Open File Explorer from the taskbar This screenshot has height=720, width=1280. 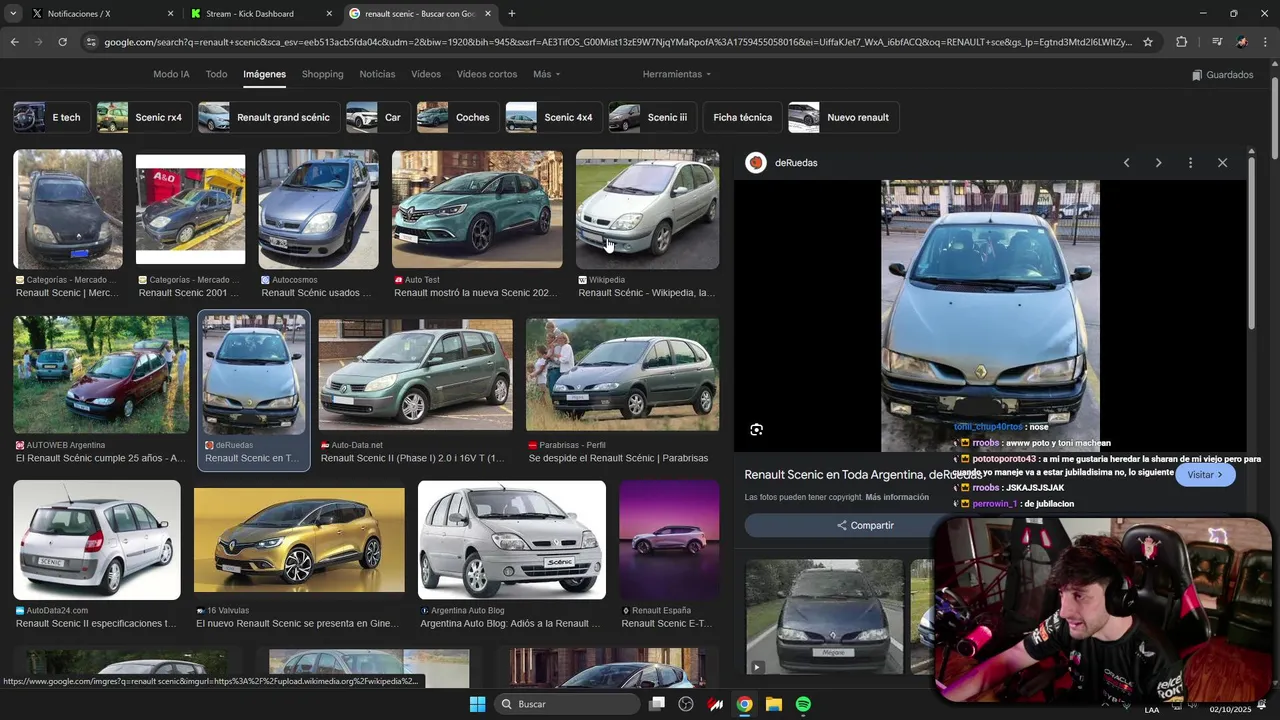pyautogui.click(x=774, y=704)
